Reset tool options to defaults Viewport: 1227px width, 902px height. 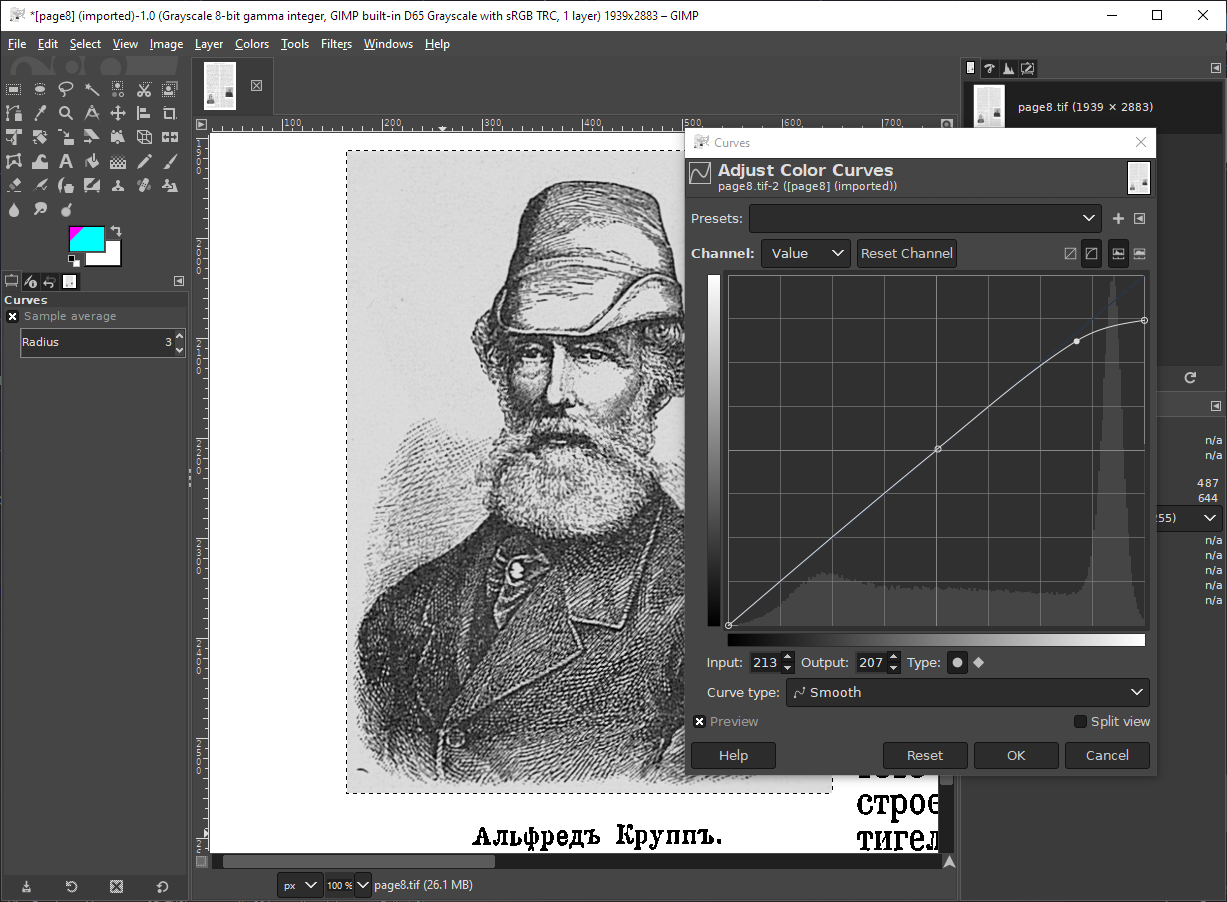(x=162, y=886)
